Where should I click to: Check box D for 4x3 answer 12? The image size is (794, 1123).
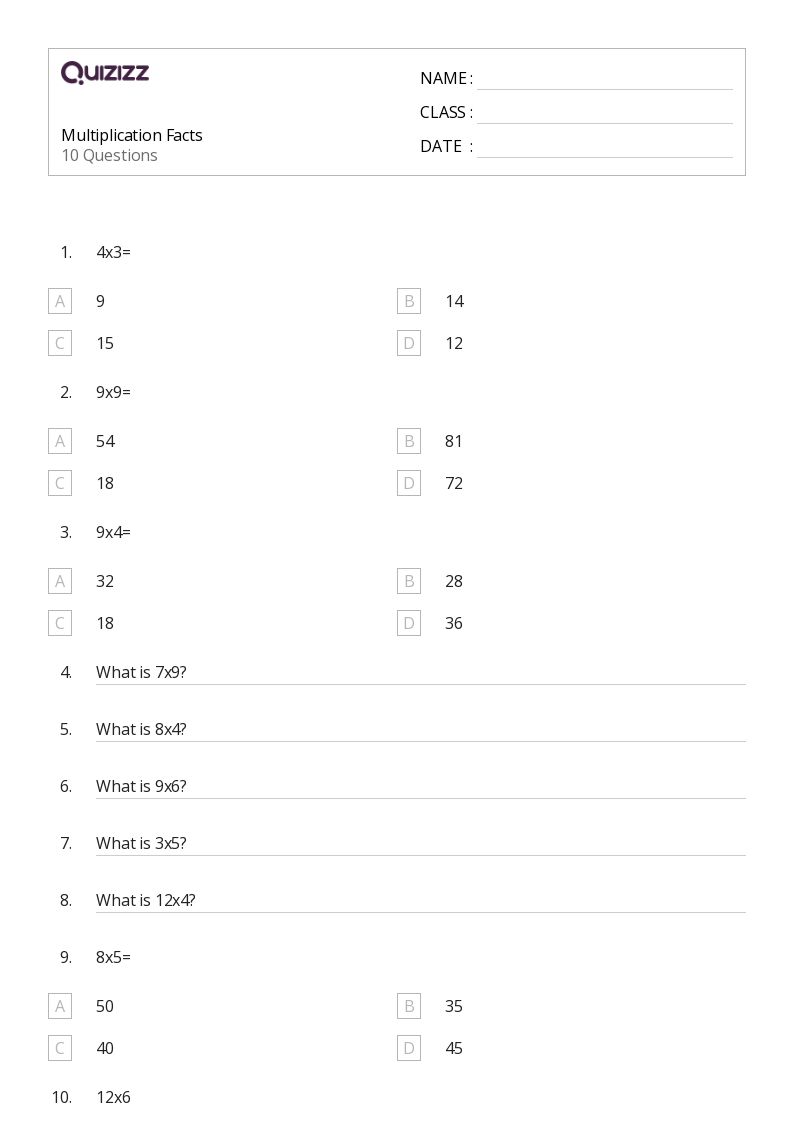click(x=409, y=343)
